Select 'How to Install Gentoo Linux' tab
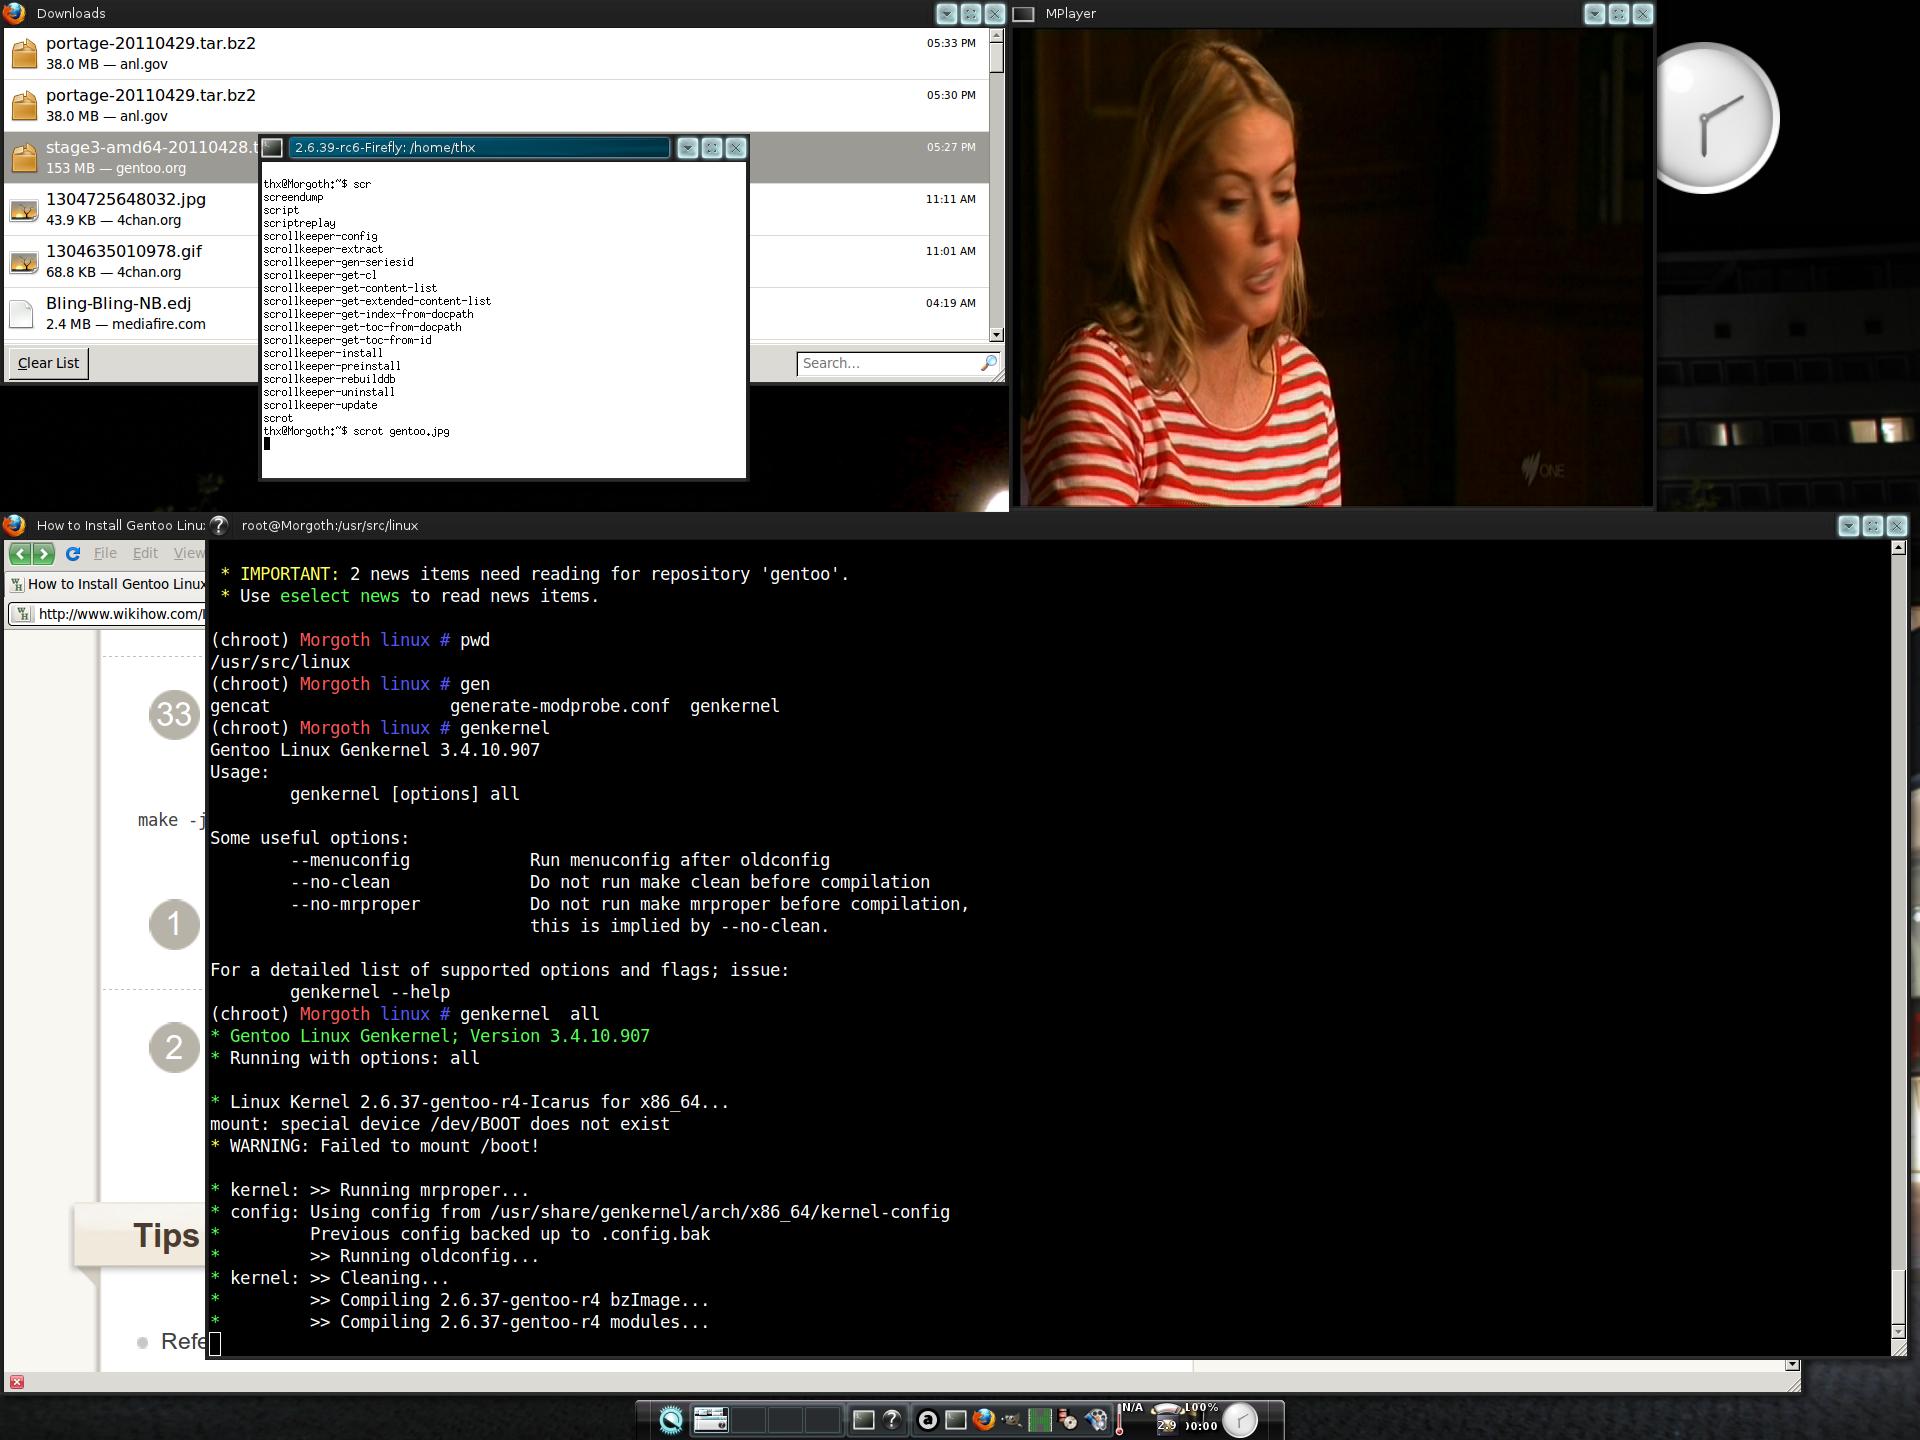Image resolution: width=1920 pixels, height=1440 pixels. [106, 584]
